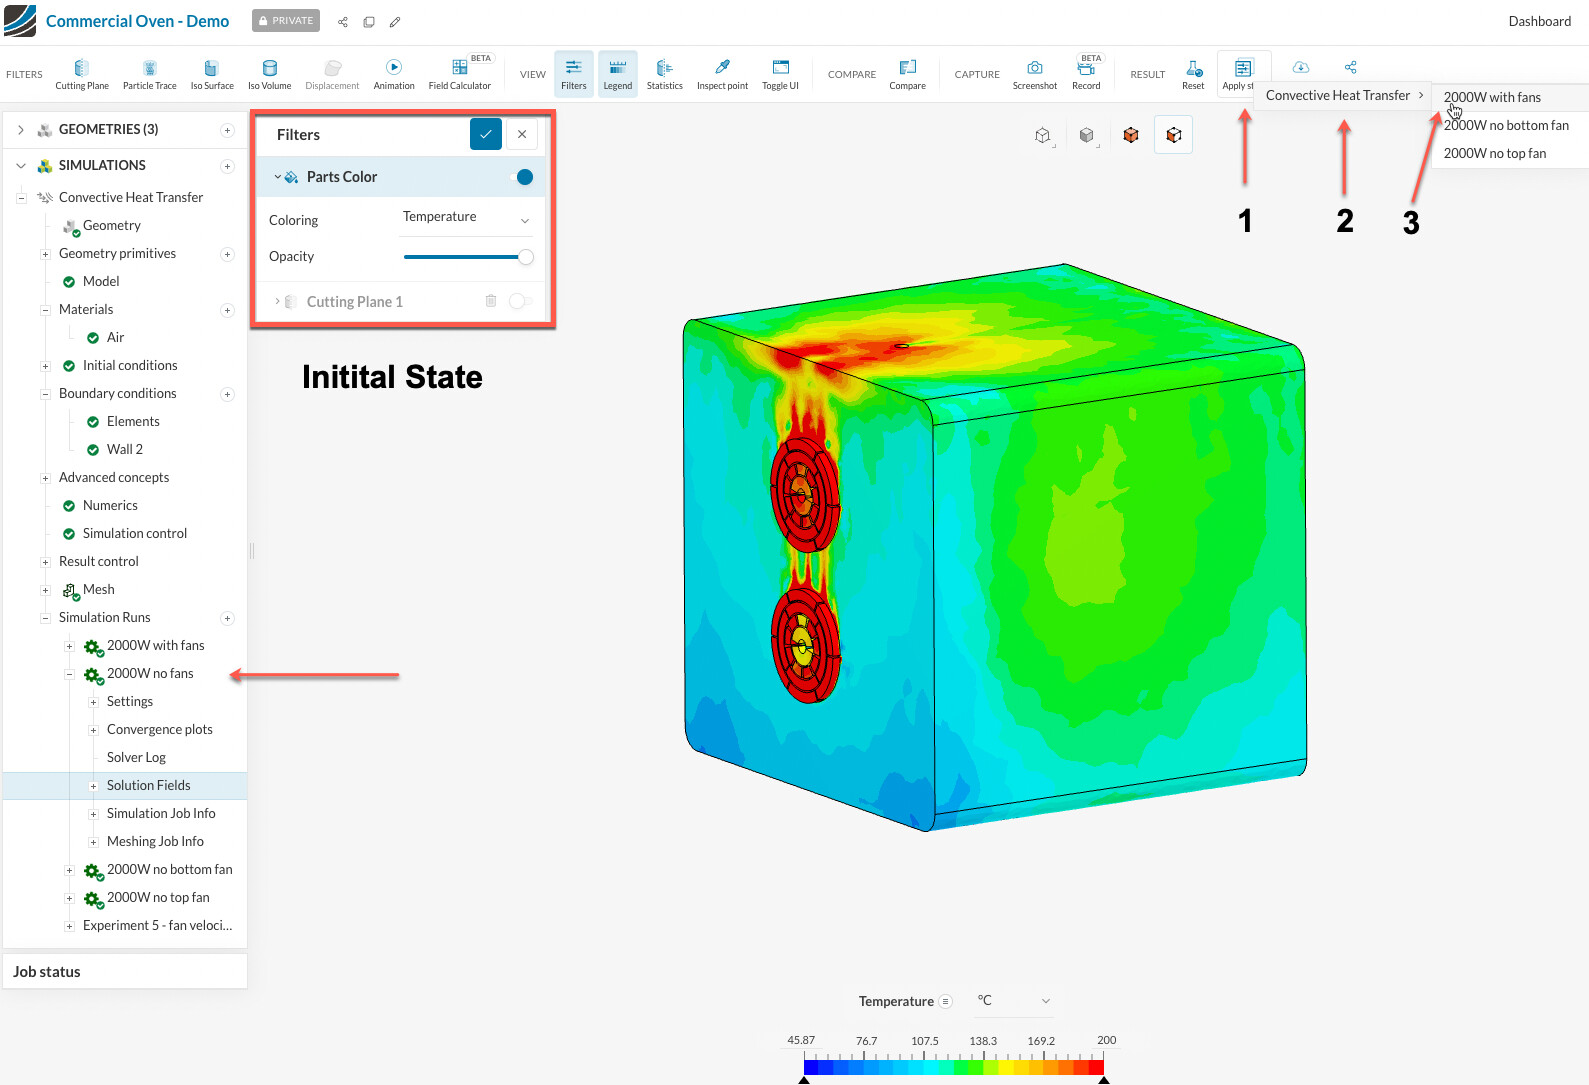Select the Cutting Plane filter tool

click(82, 74)
